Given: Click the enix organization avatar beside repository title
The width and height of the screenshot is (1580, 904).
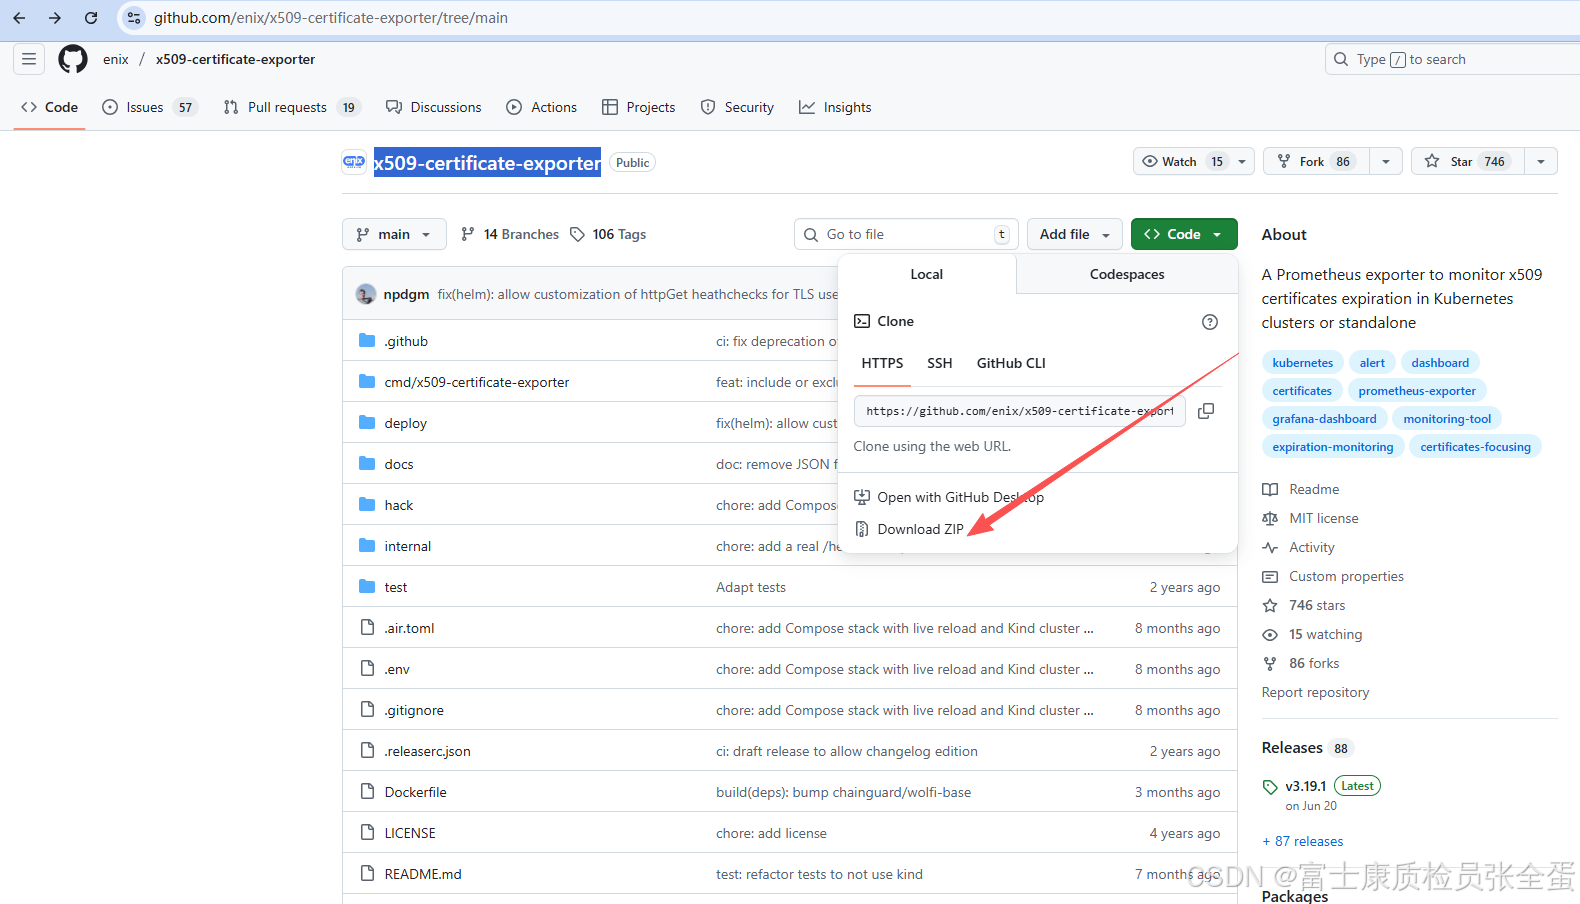Looking at the screenshot, I should [354, 162].
